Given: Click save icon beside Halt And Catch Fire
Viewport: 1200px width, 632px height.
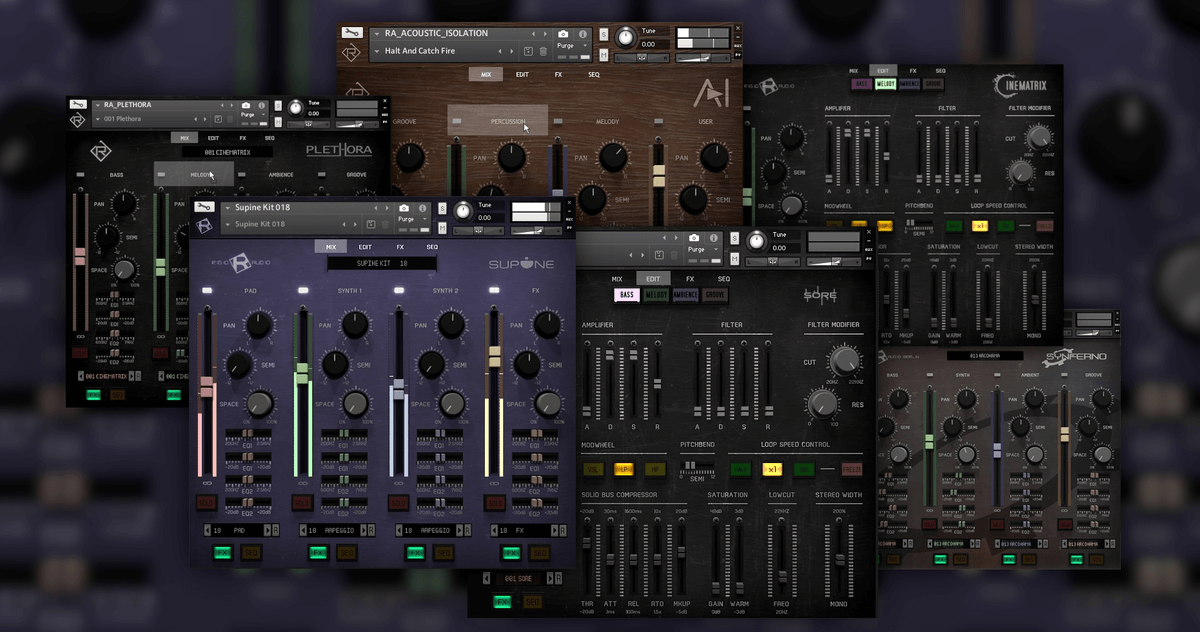Looking at the screenshot, I should 527,50.
